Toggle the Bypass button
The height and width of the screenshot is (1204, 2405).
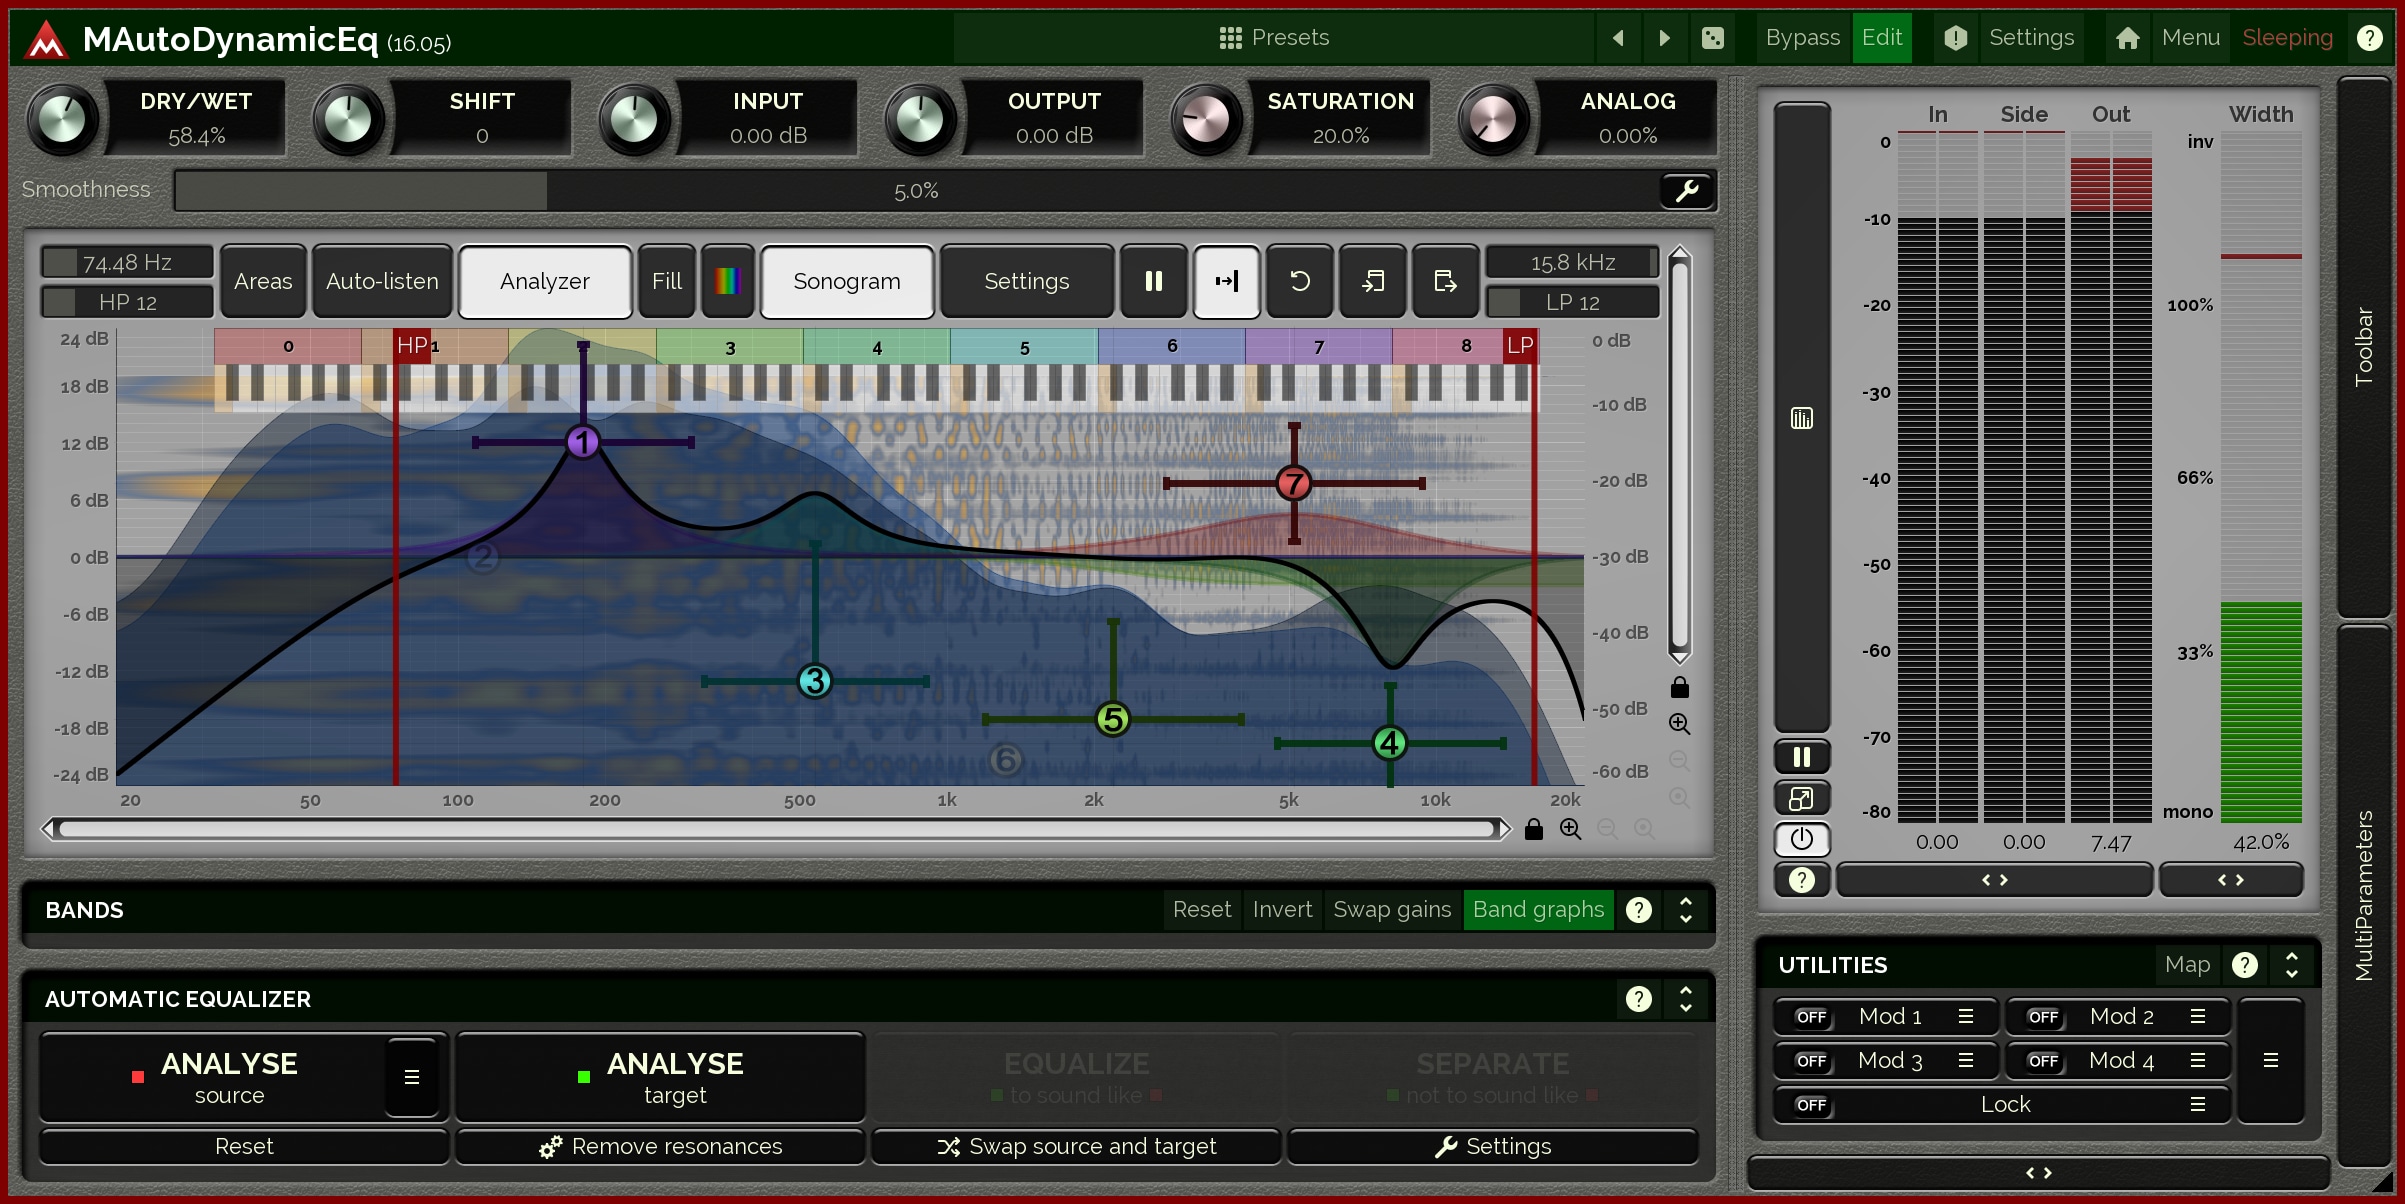[1802, 38]
